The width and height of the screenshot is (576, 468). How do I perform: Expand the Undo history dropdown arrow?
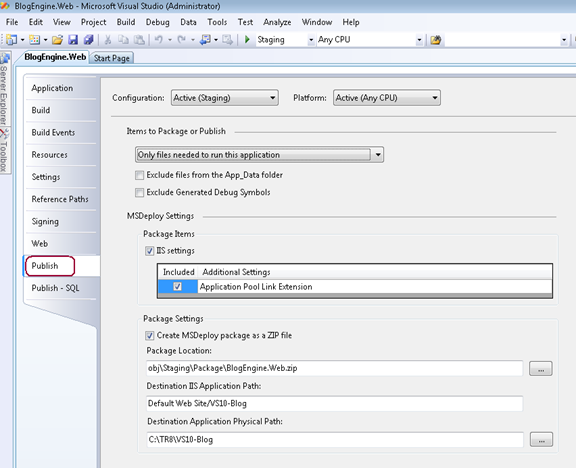pyautogui.click(x=170, y=40)
